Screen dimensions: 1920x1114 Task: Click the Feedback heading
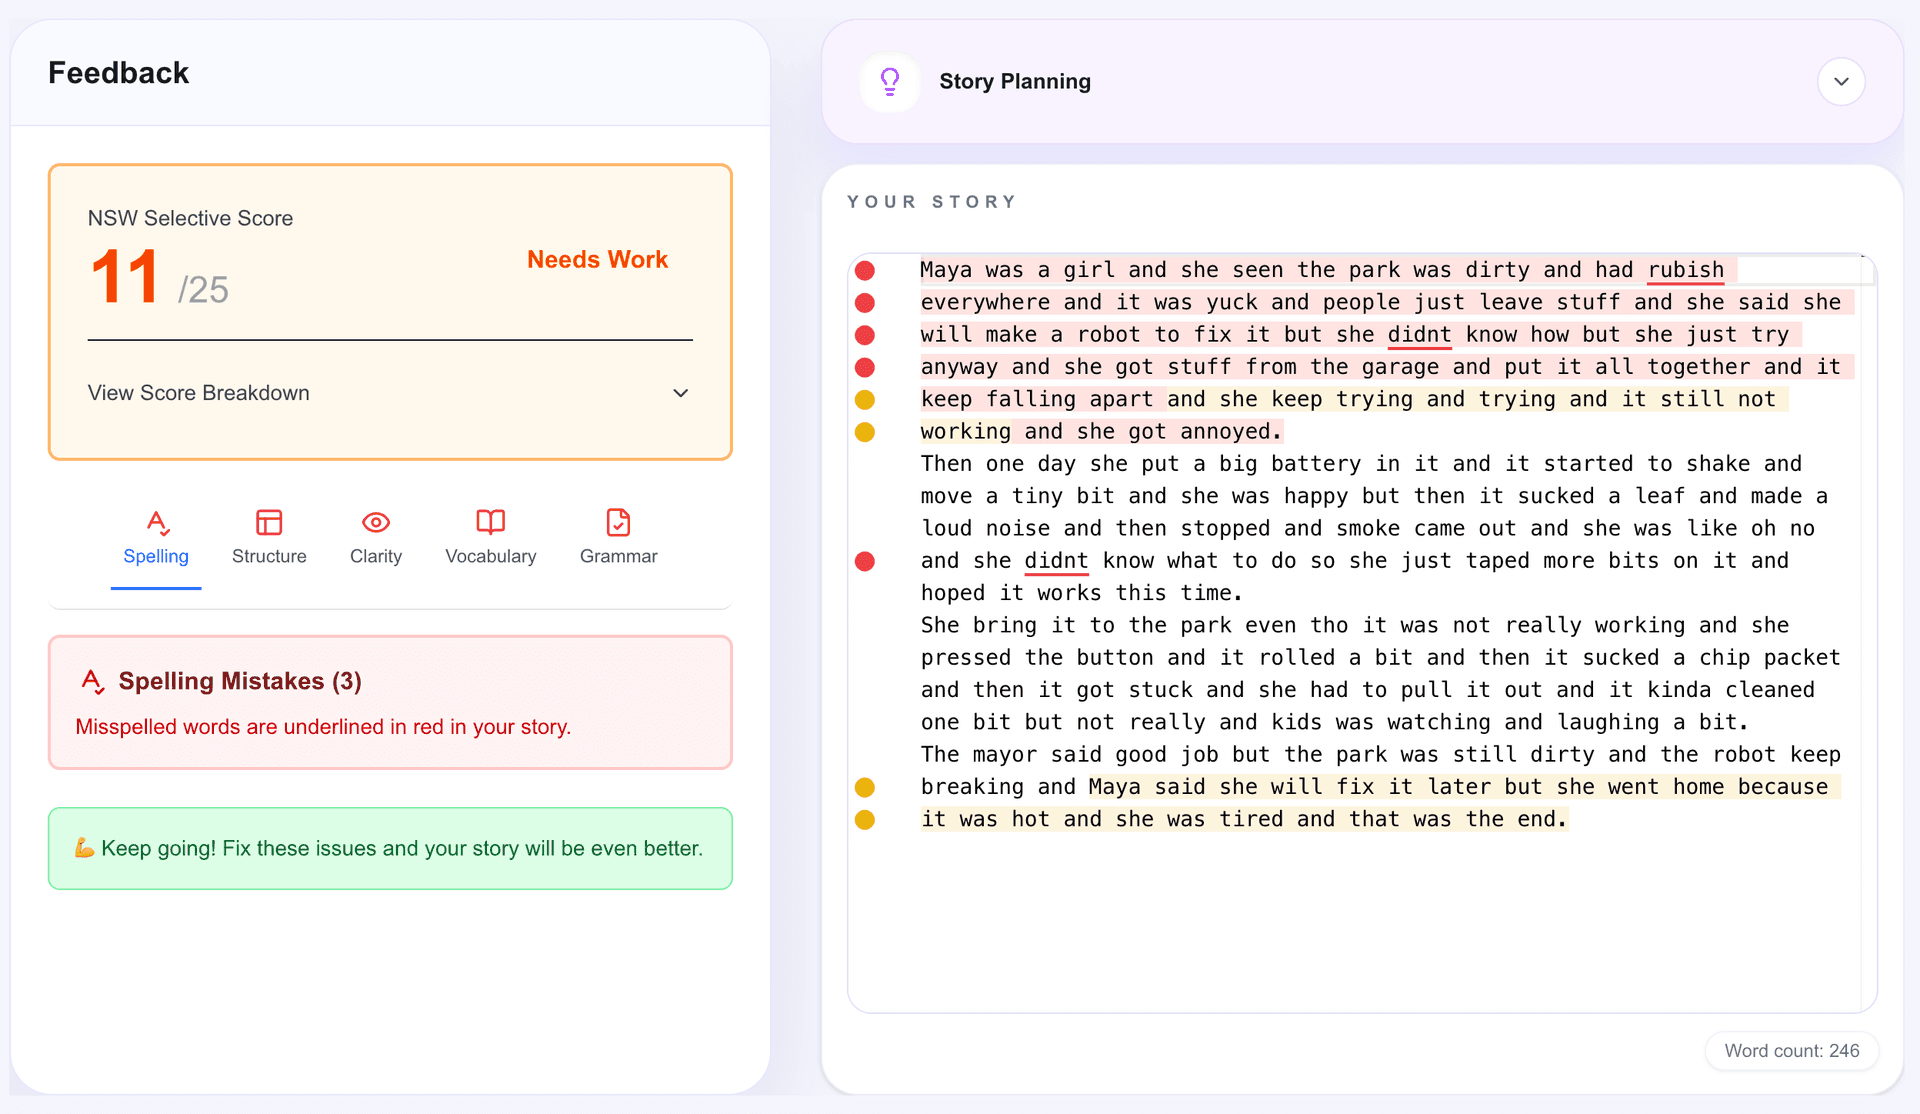pos(118,72)
